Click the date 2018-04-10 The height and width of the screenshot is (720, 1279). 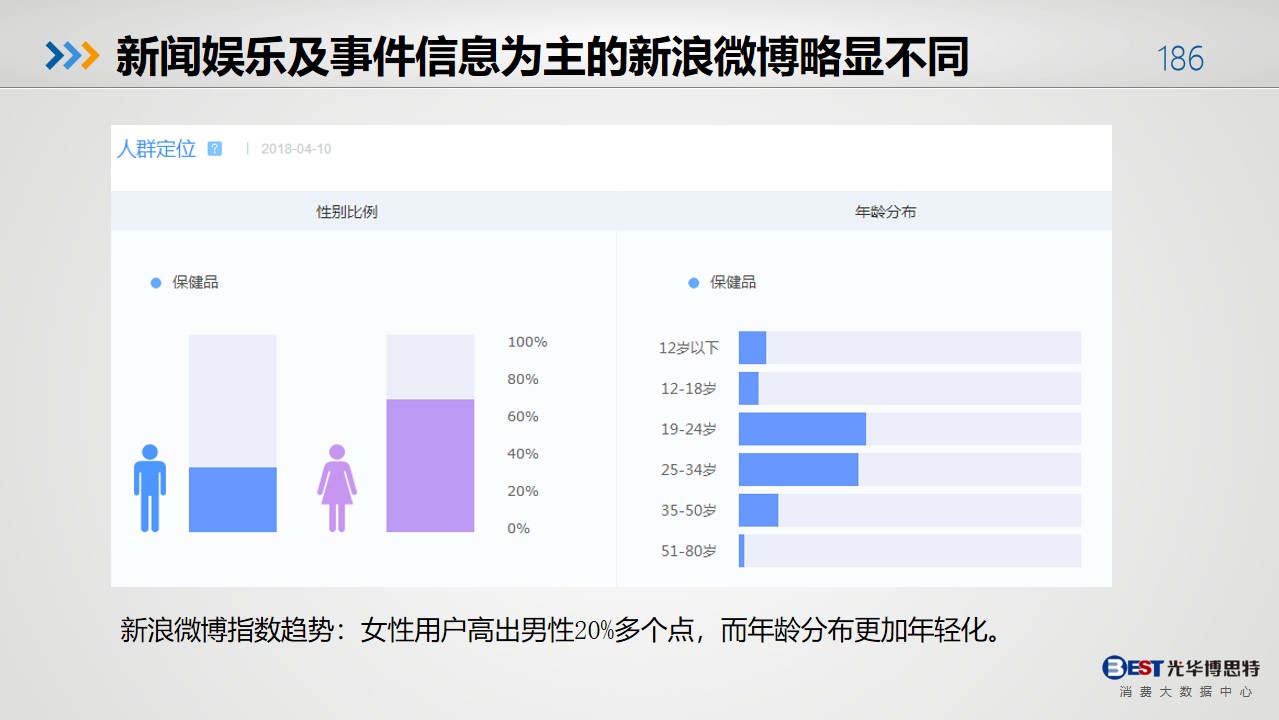[x=296, y=149]
